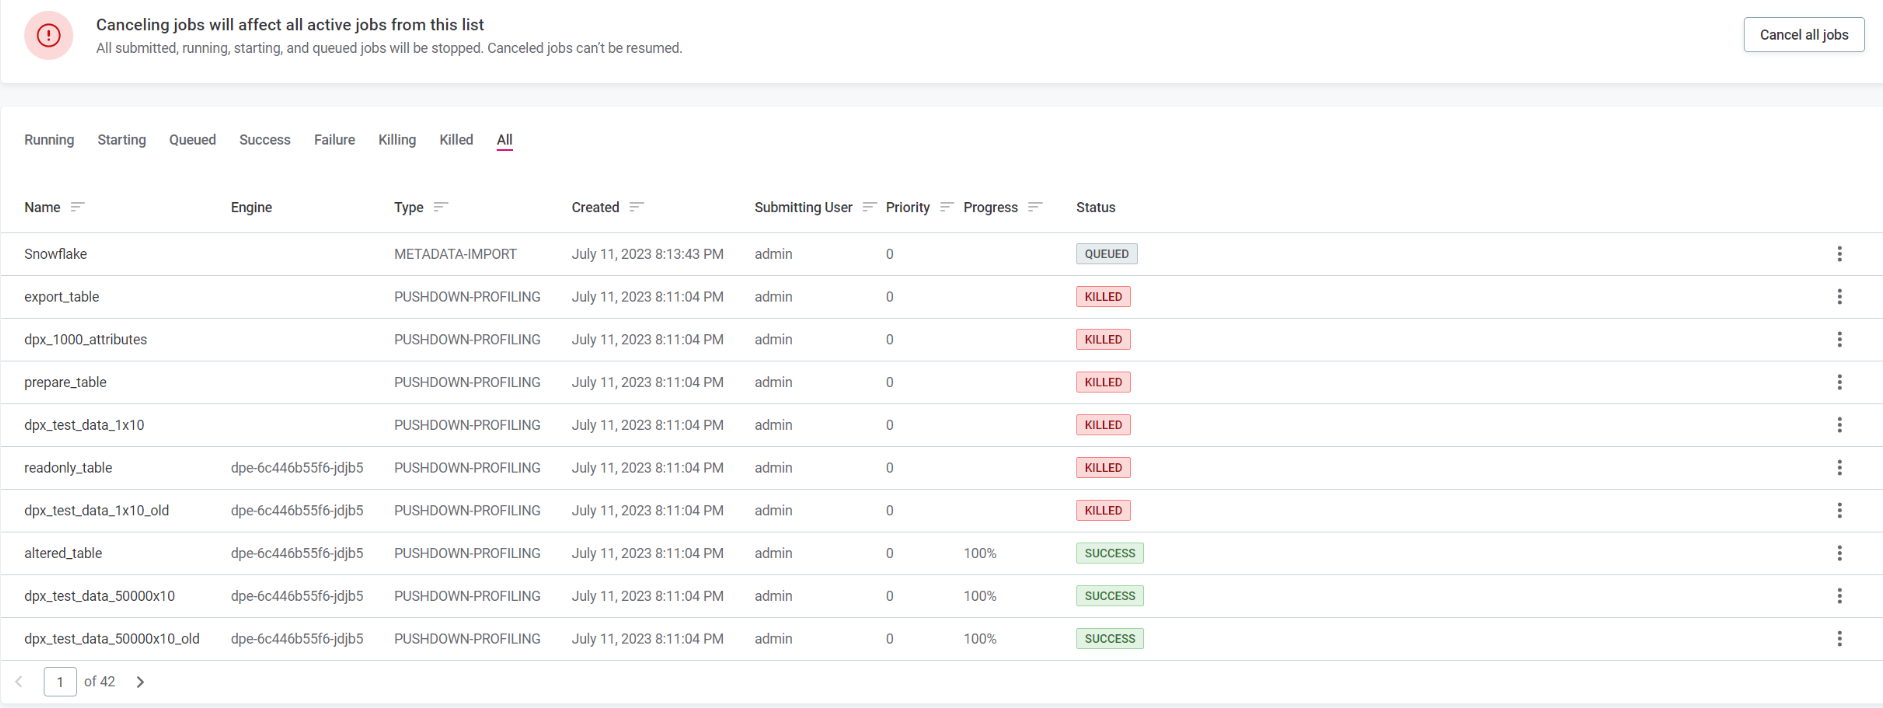The image size is (1883, 708).
Task: Click the previous page arrow
Action: [x=19, y=682]
